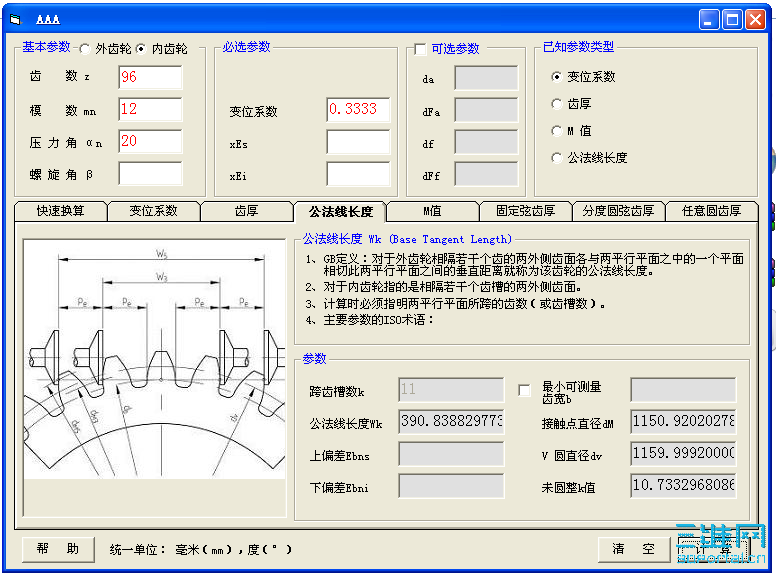
Task: Minimize the AAA window
Action: tap(709, 20)
